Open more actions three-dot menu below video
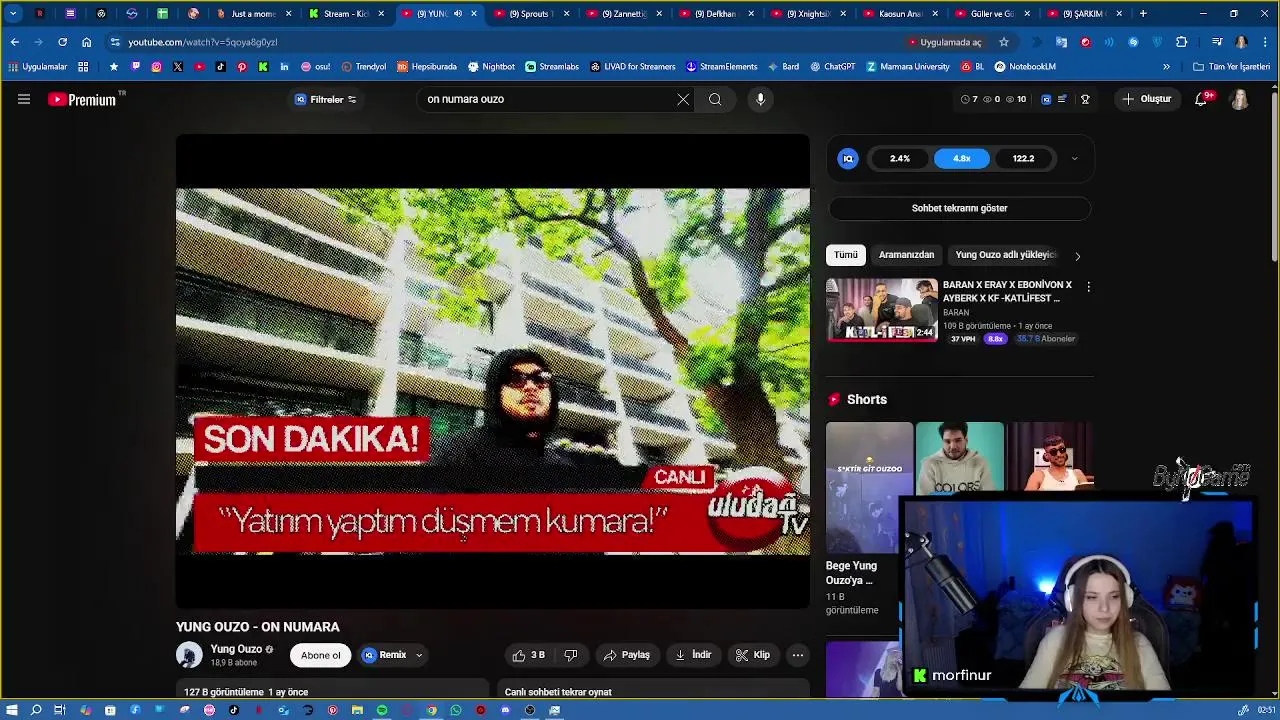This screenshot has height=720, width=1280. pos(798,655)
